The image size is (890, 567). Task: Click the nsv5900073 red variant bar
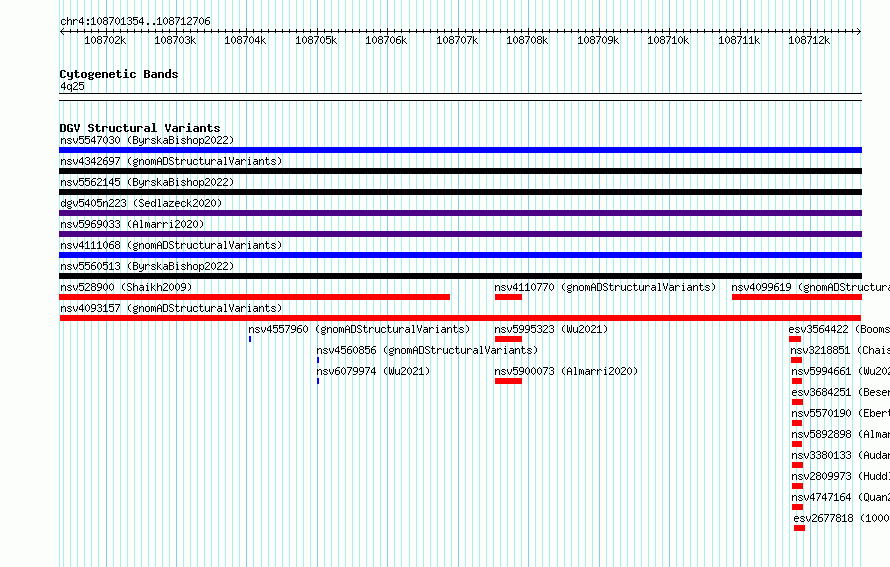click(x=508, y=381)
